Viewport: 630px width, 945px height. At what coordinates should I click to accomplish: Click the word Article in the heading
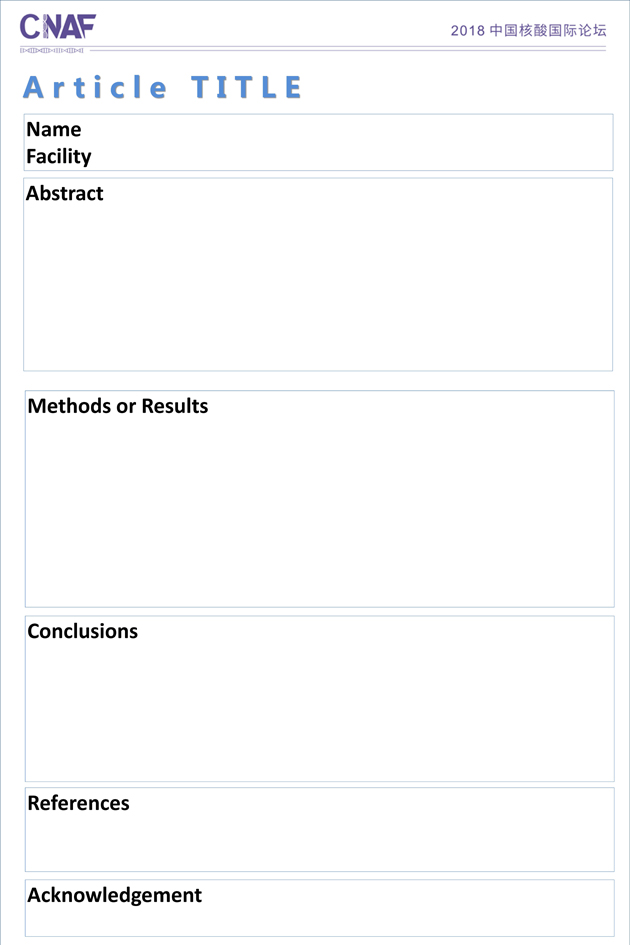(95, 87)
